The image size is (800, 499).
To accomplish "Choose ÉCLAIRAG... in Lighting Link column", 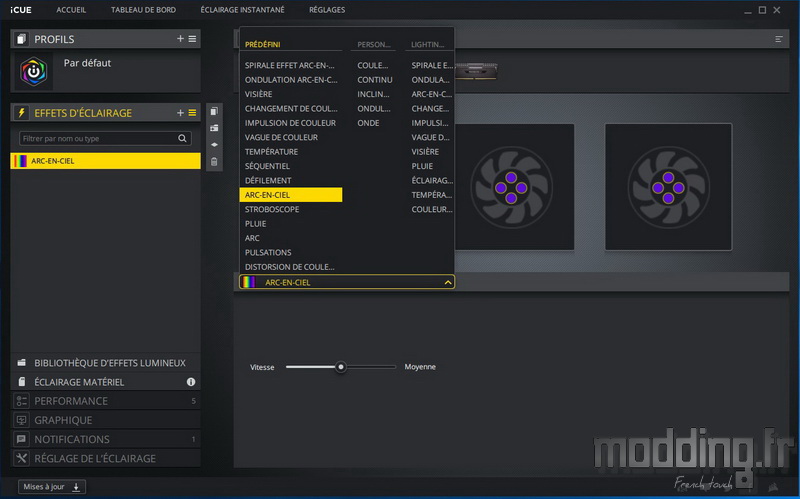I will click(x=432, y=180).
